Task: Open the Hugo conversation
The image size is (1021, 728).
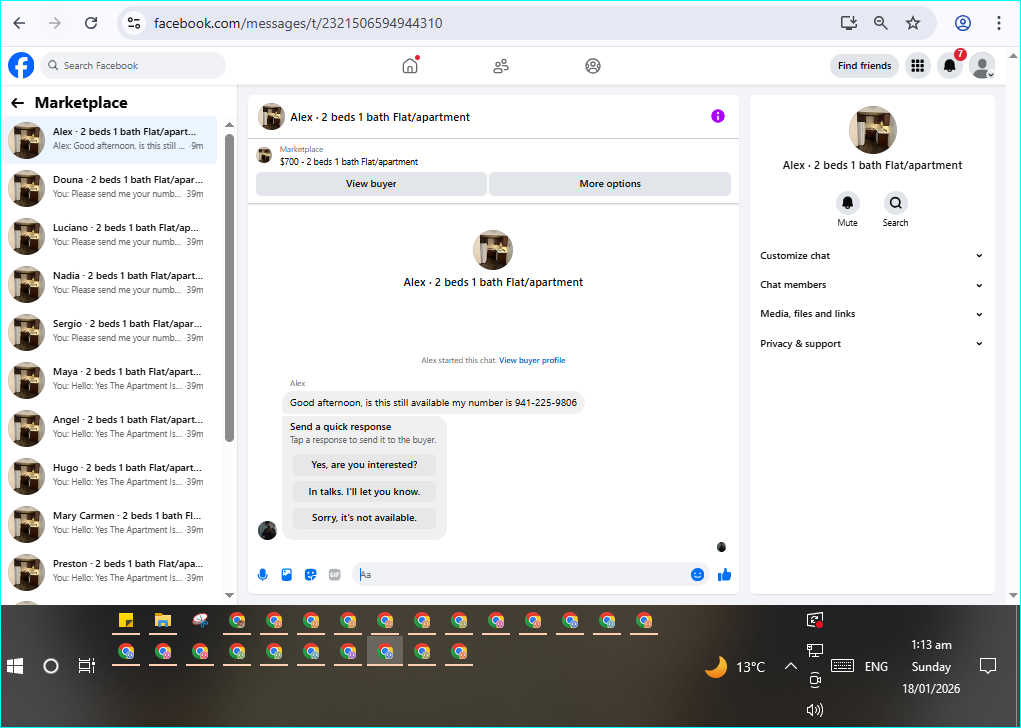Action: point(110,476)
